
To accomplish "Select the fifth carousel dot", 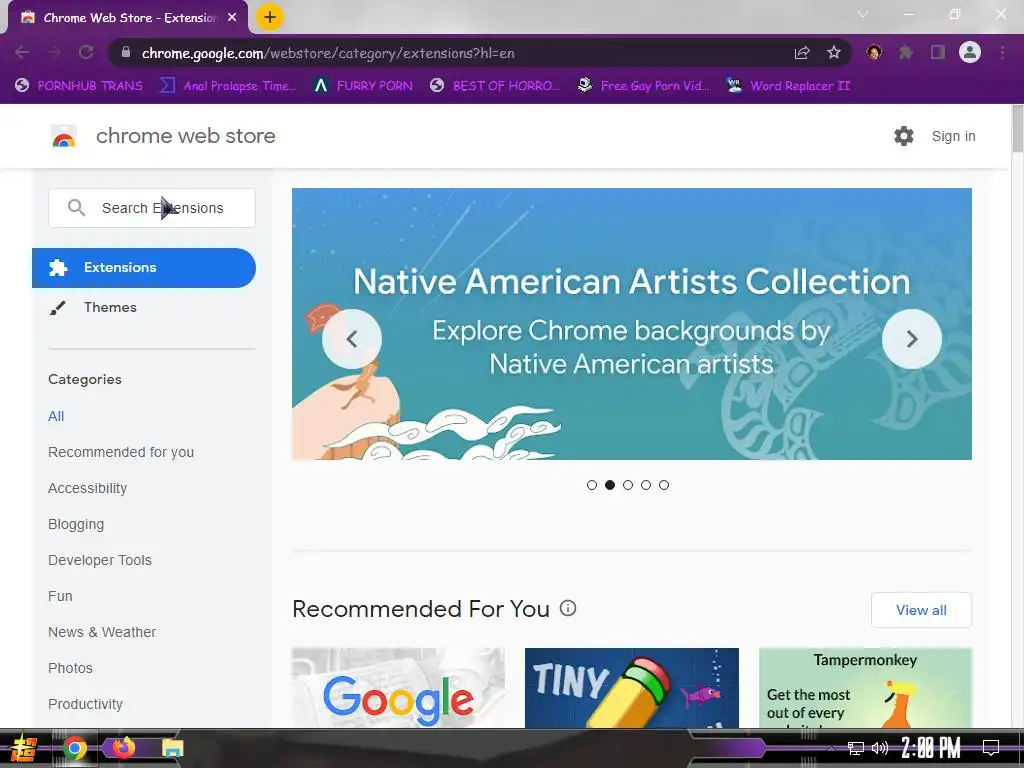I will pos(664,485).
